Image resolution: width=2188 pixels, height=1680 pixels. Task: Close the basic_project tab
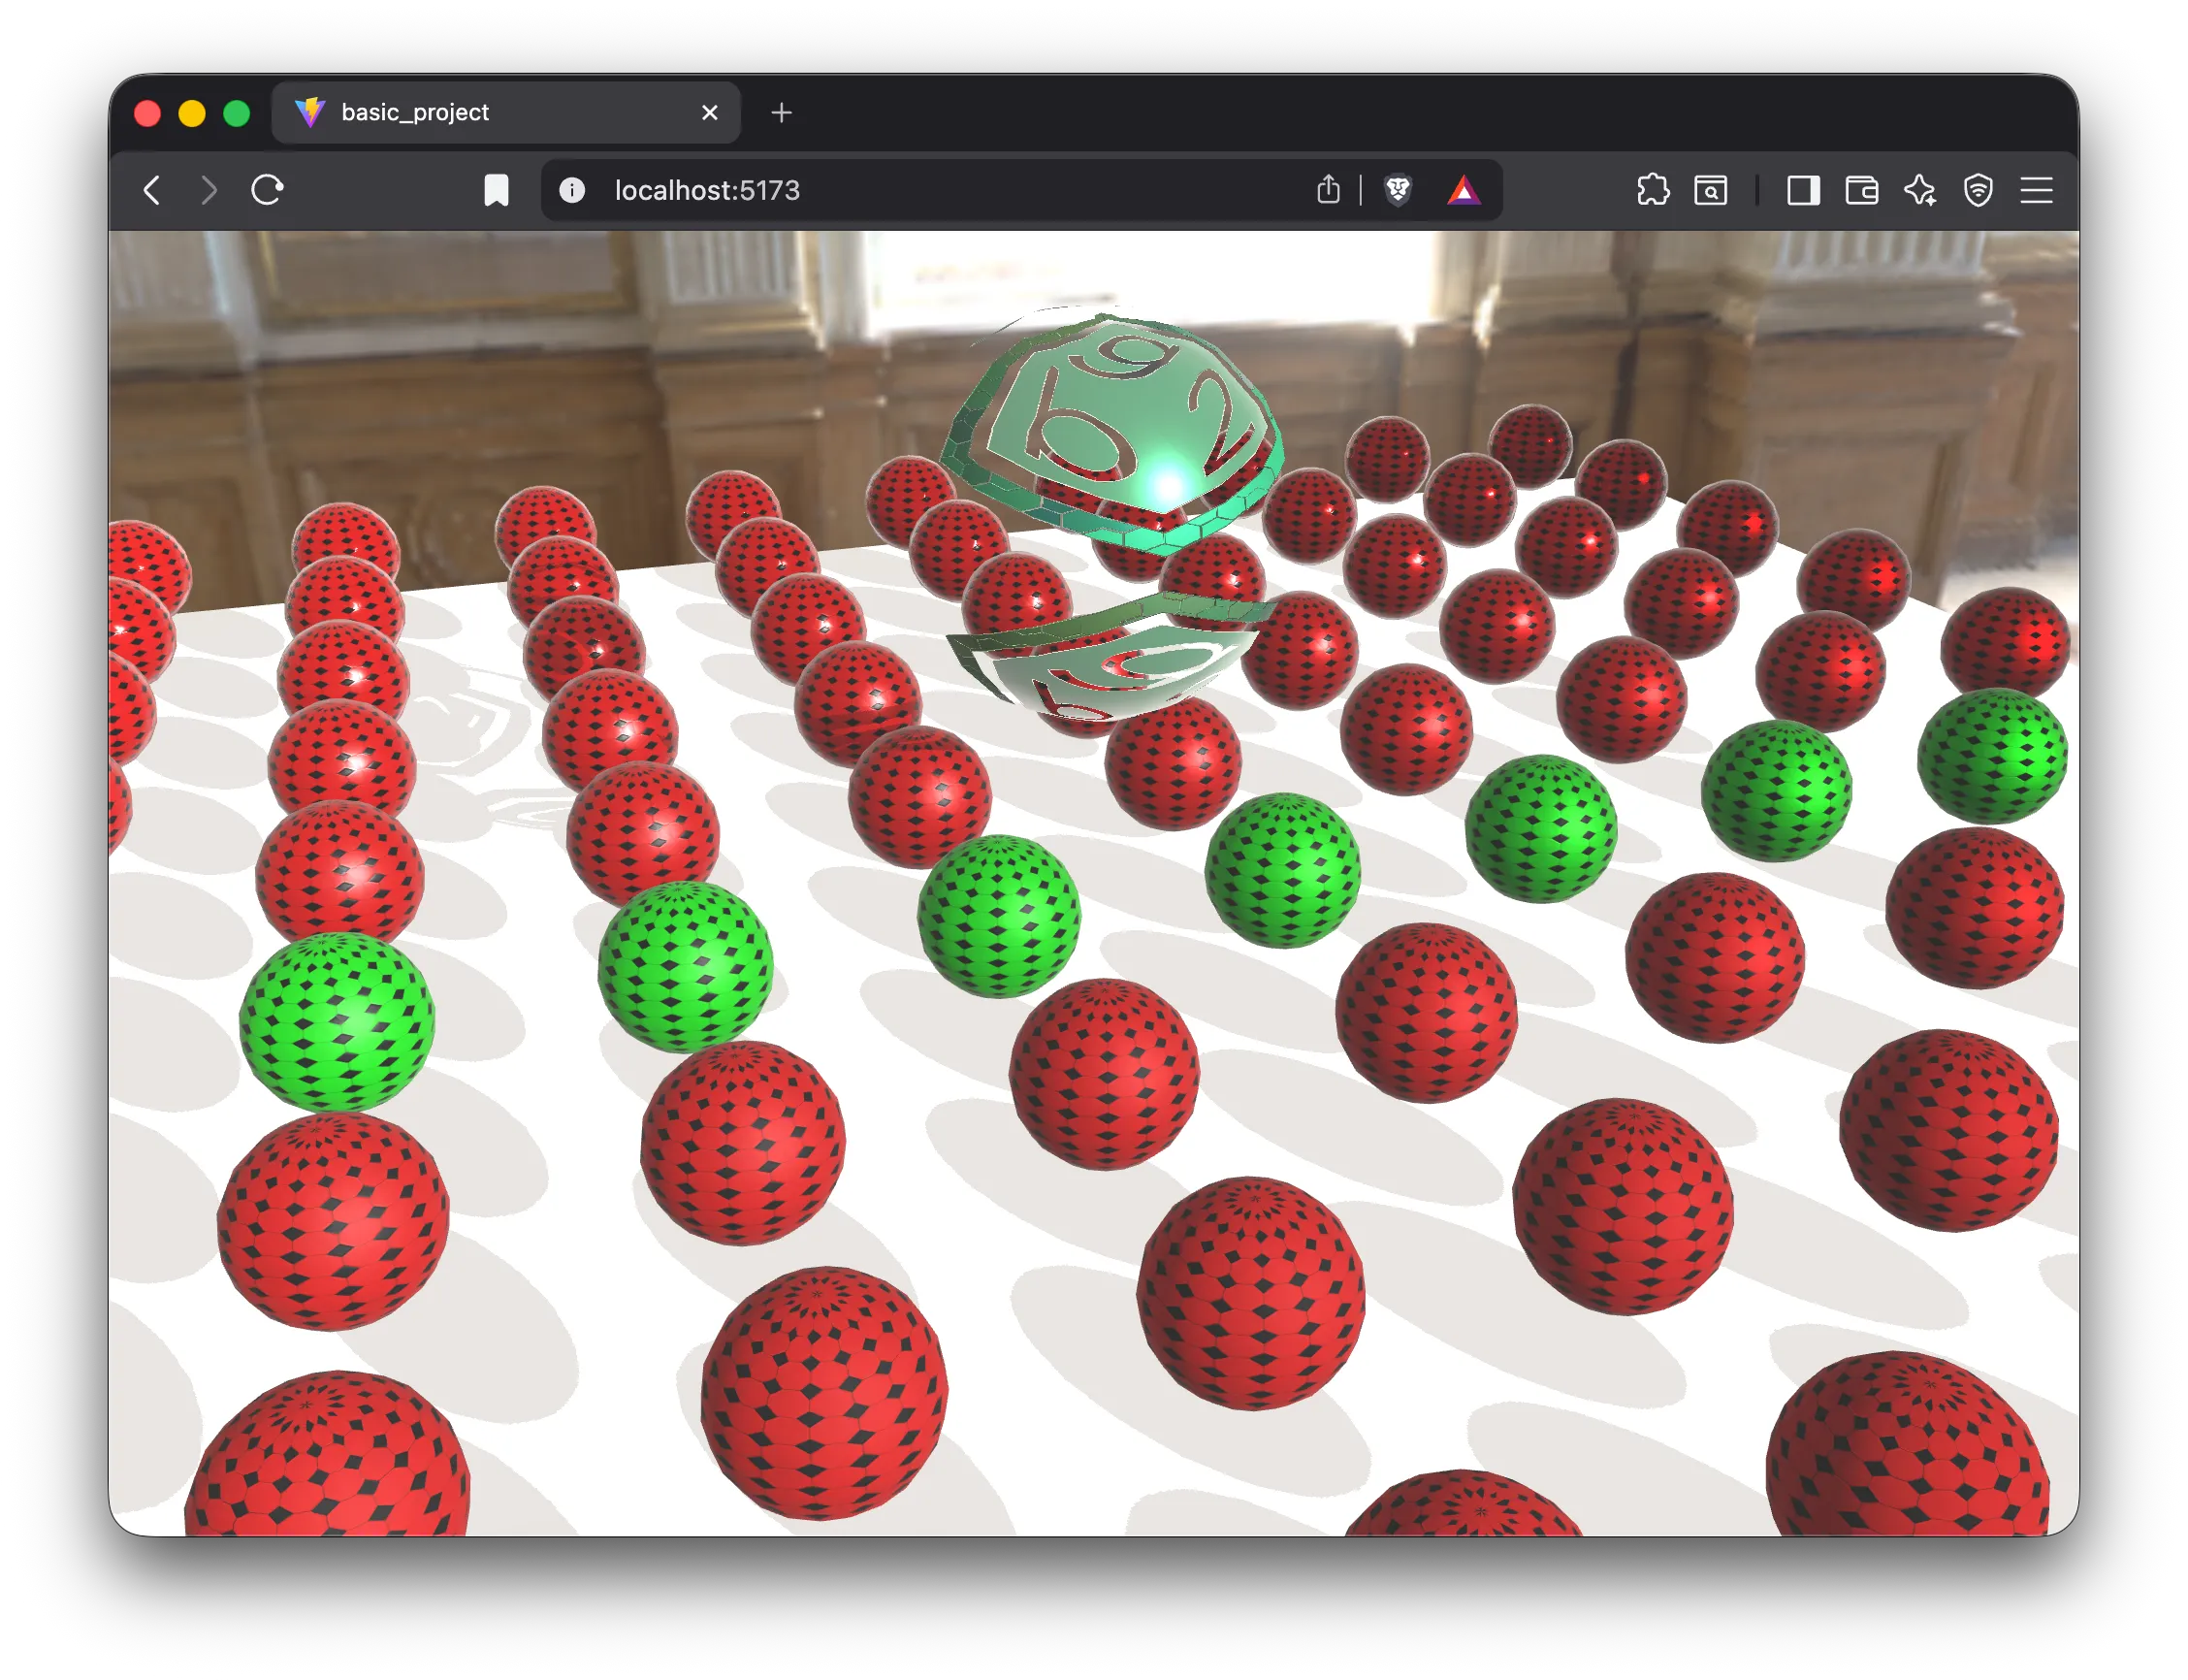point(710,112)
